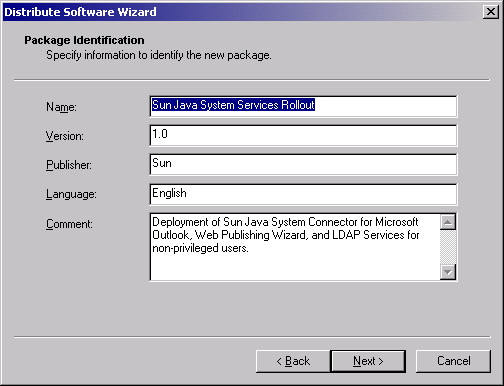The height and width of the screenshot is (386, 504).
Task: Click the Comment scrollbar up arrow
Action: (448, 222)
